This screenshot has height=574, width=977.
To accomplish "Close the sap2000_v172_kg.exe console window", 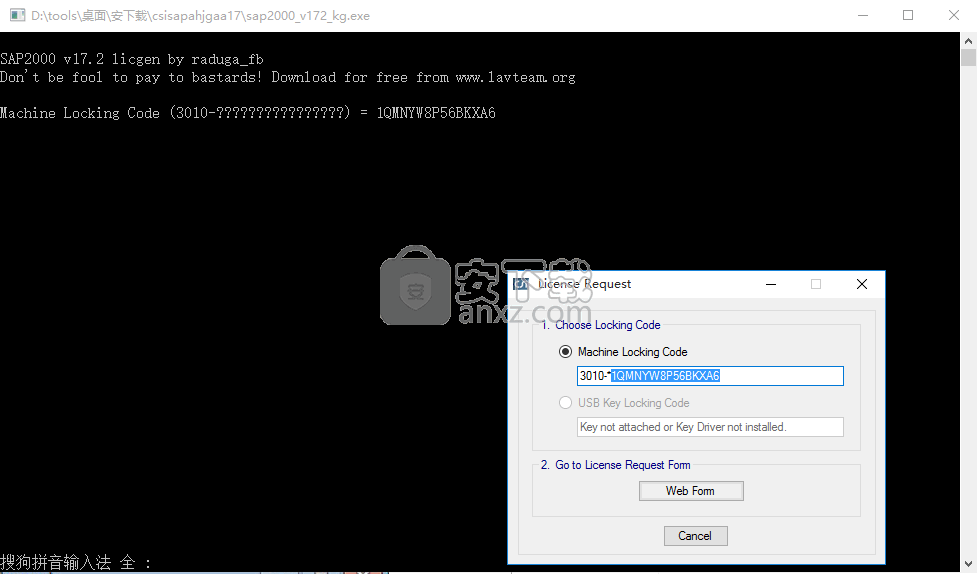I will [954, 16].
